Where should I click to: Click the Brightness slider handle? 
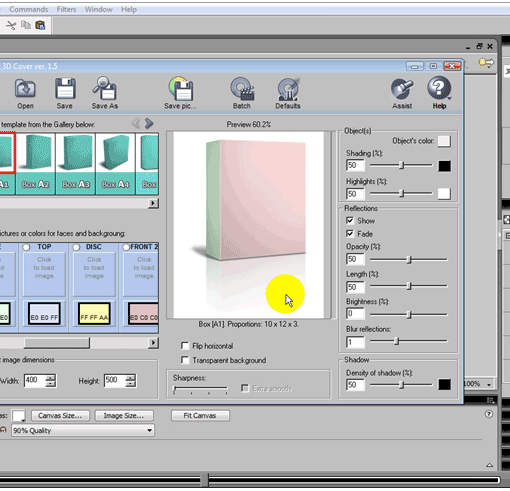(409, 314)
